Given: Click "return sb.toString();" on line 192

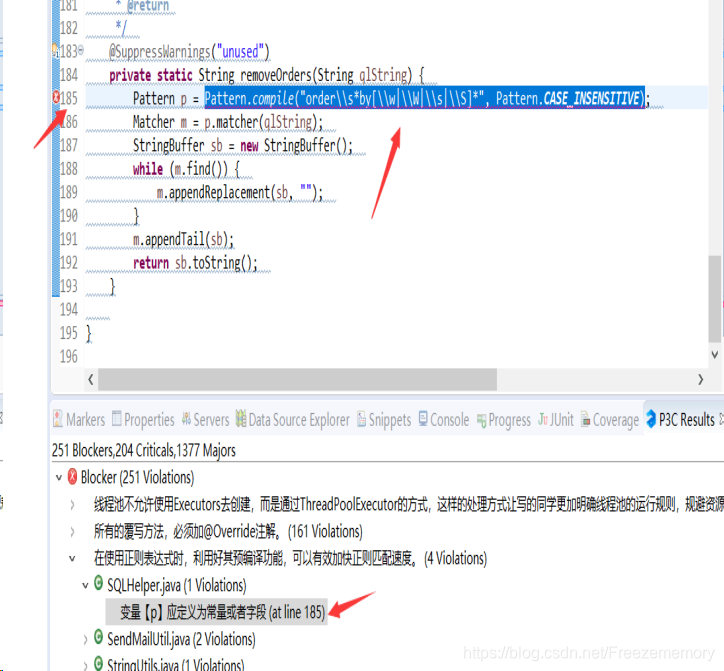Looking at the screenshot, I should click(x=195, y=263).
